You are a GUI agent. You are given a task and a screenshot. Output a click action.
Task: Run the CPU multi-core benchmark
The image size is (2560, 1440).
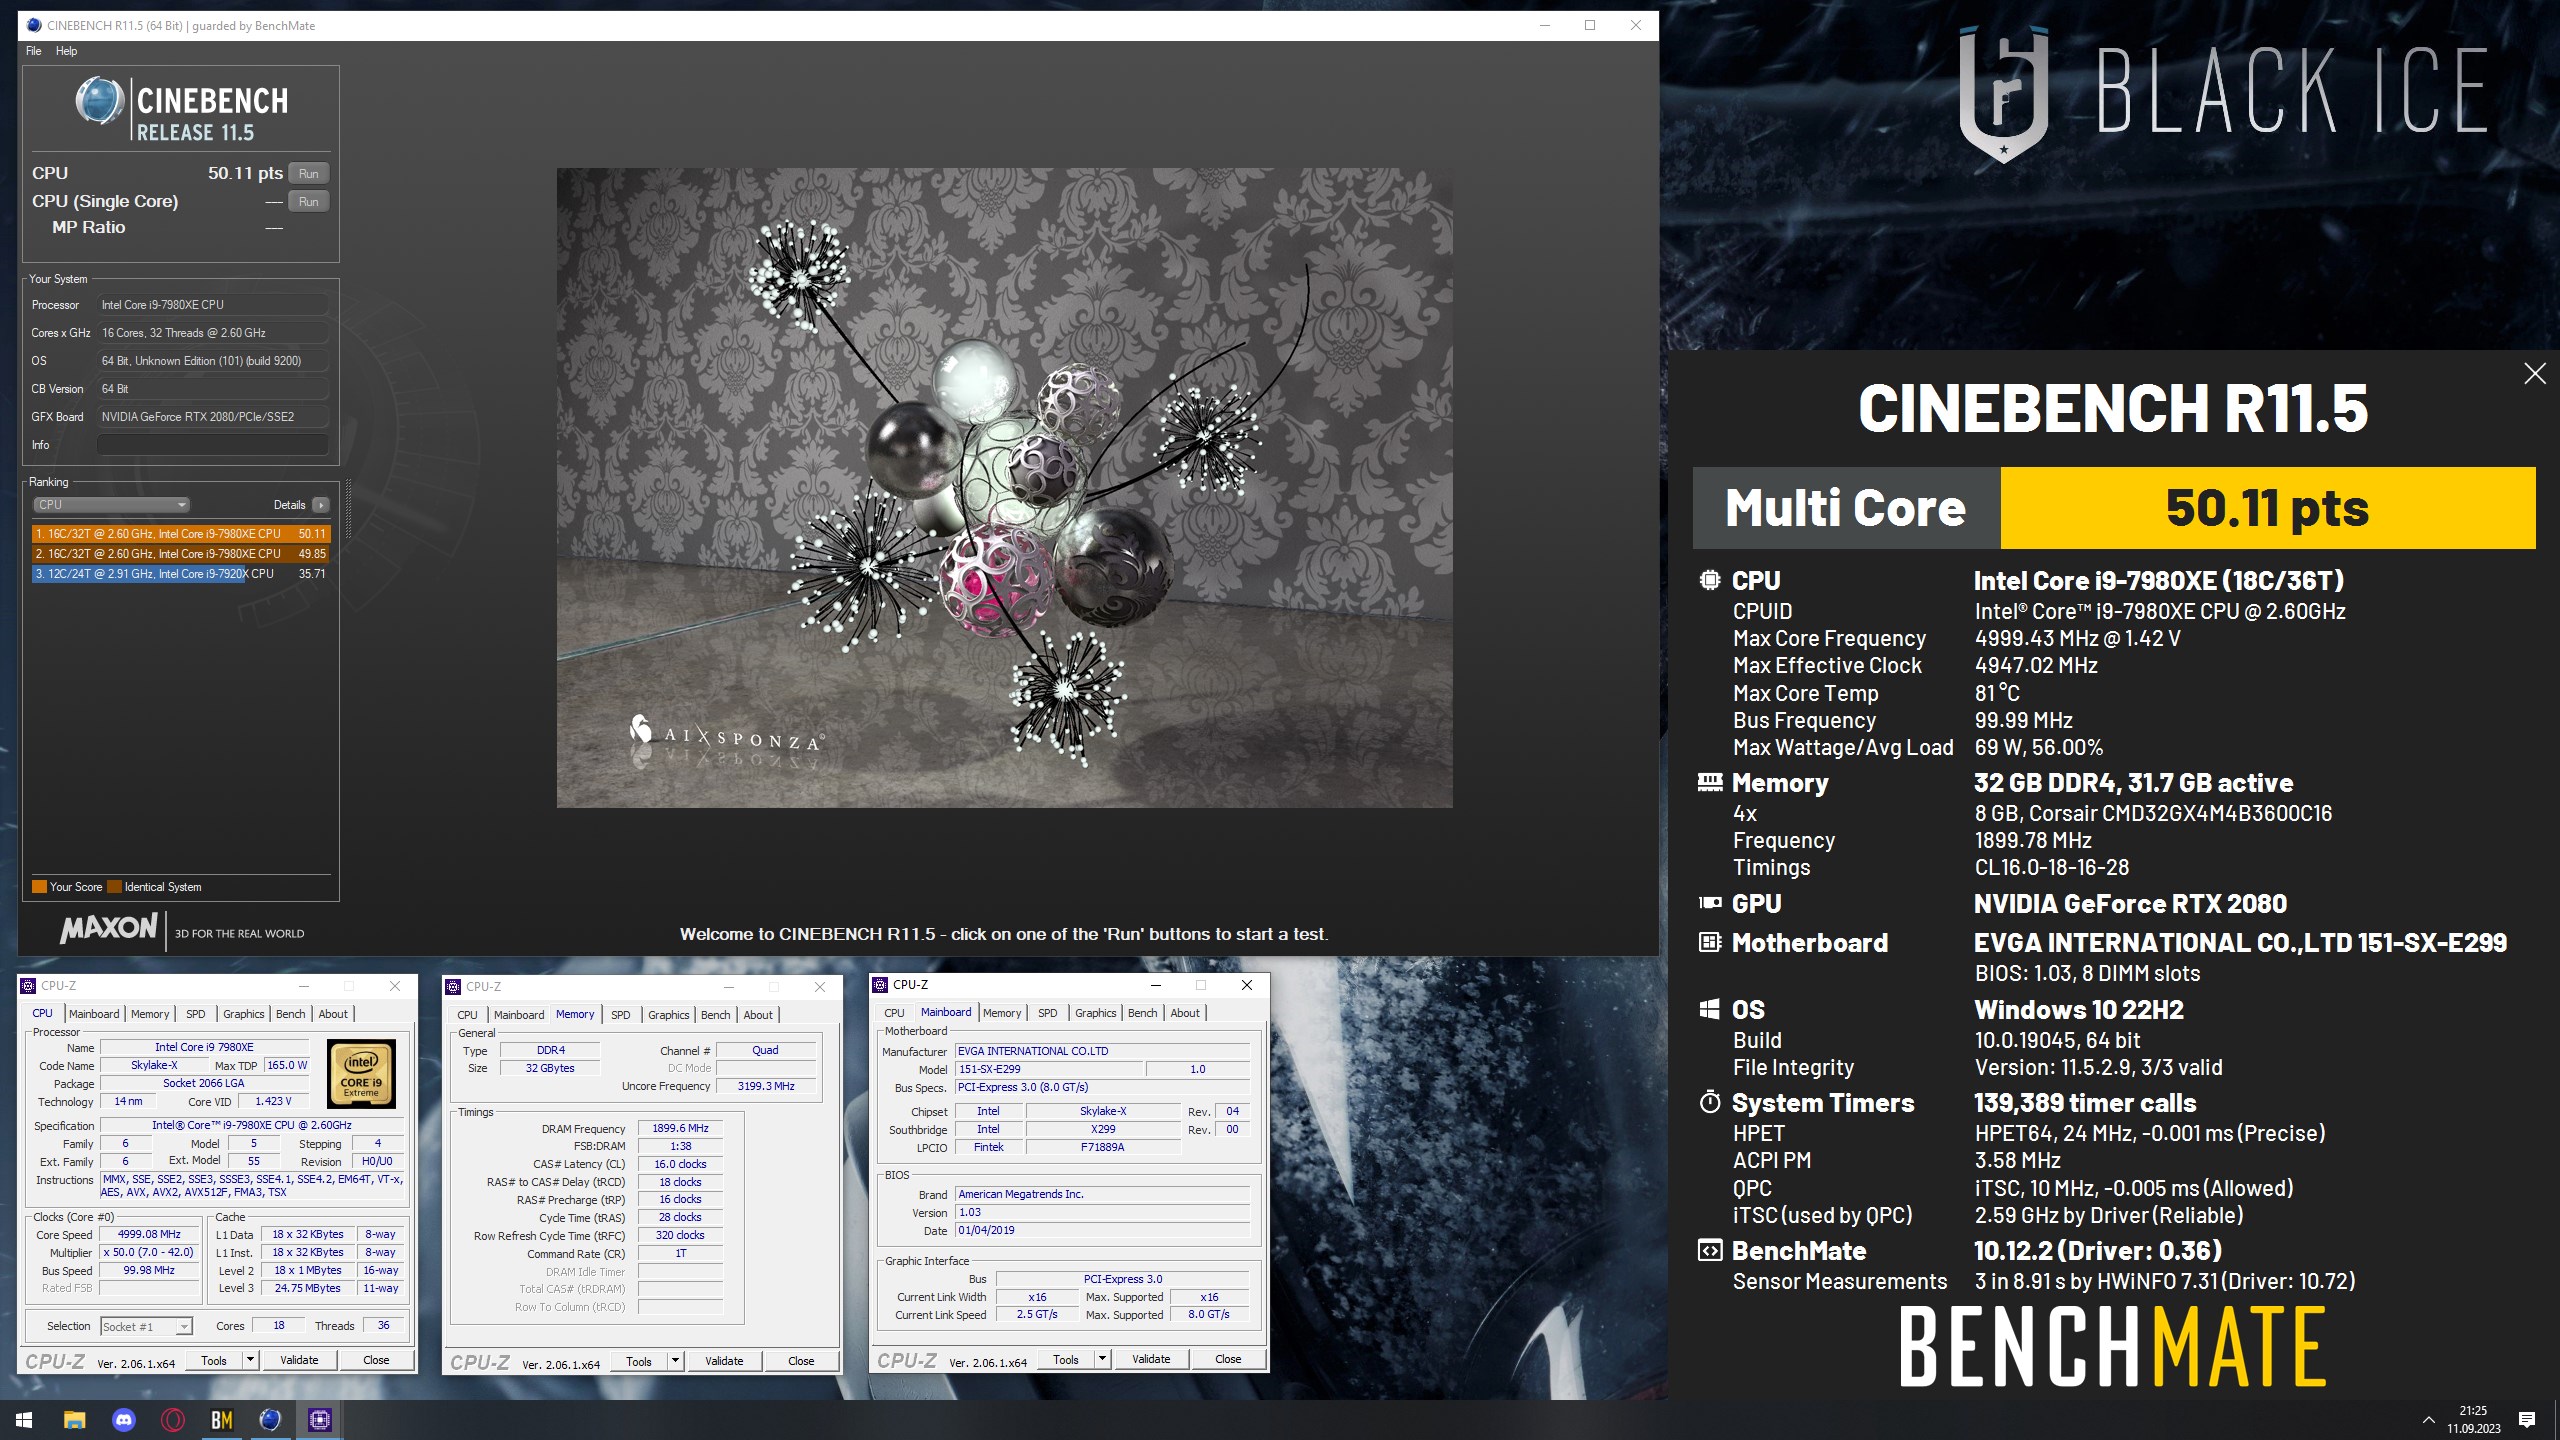[308, 173]
